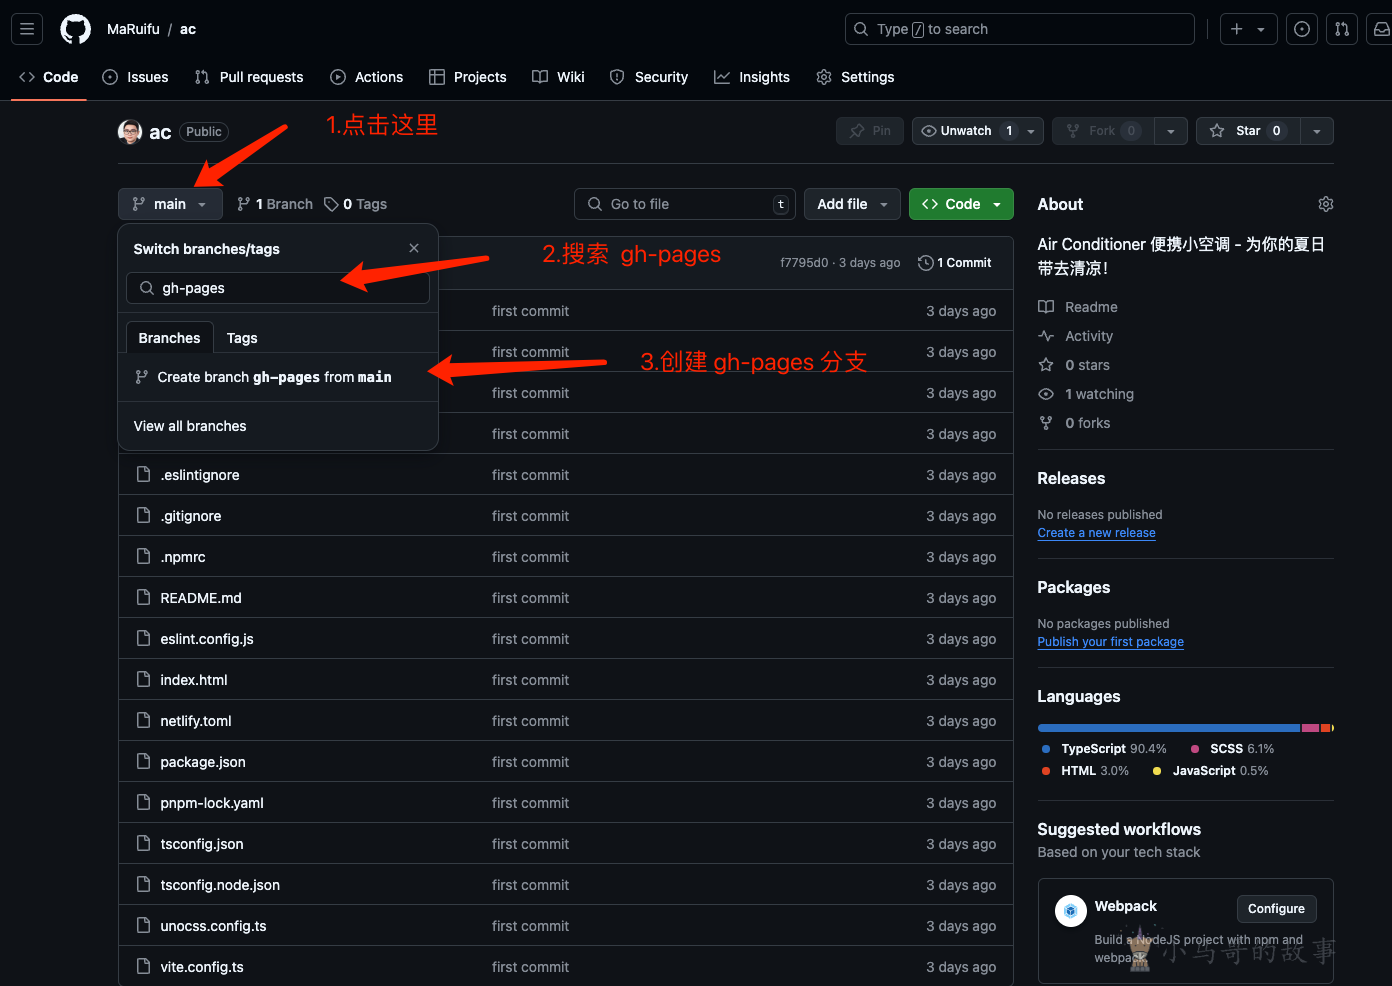Expand the green Code dropdown

pos(961,204)
